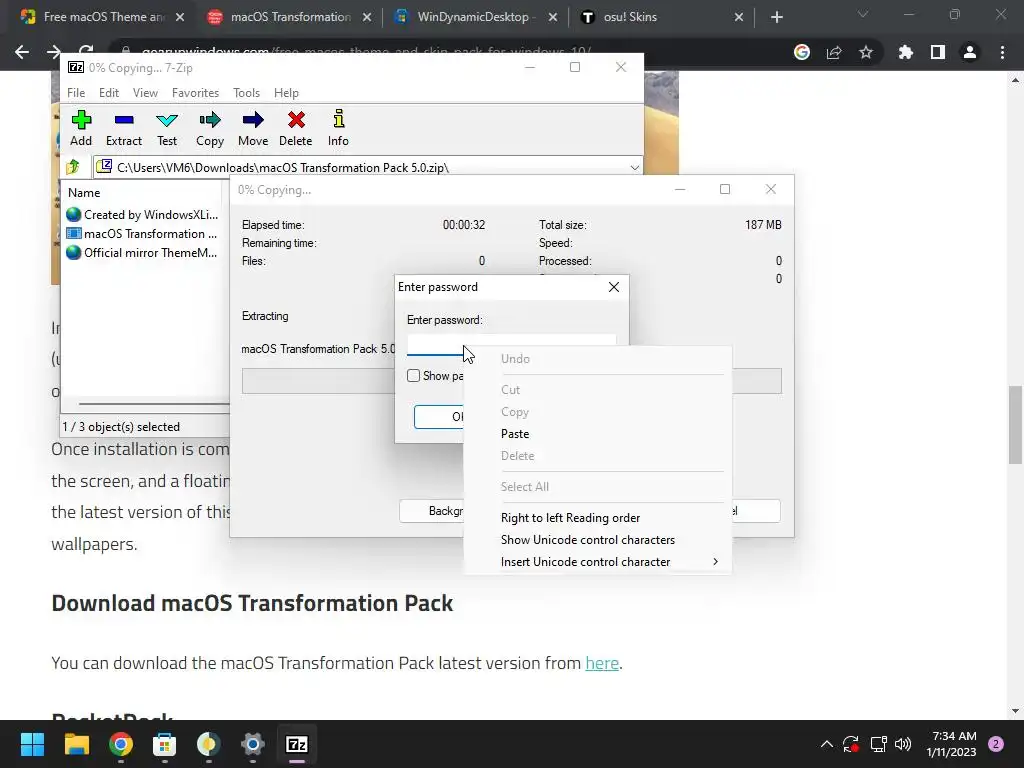Enable the Show password checkbox
The width and height of the screenshot is (1024, 768).
coord(413,376)
